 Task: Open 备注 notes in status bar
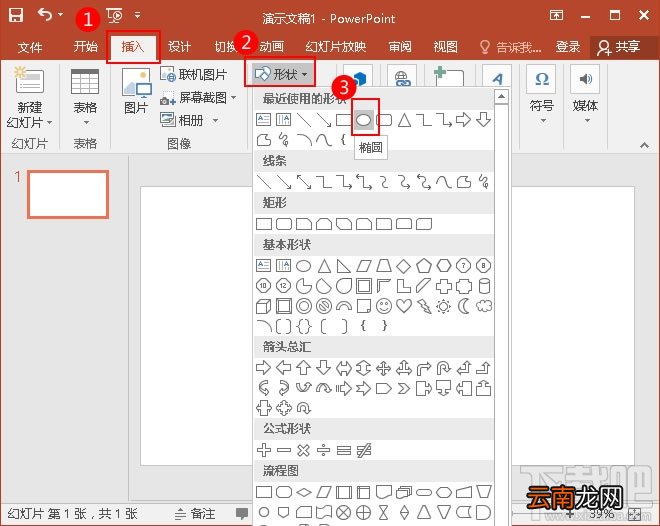coord(195,513)
